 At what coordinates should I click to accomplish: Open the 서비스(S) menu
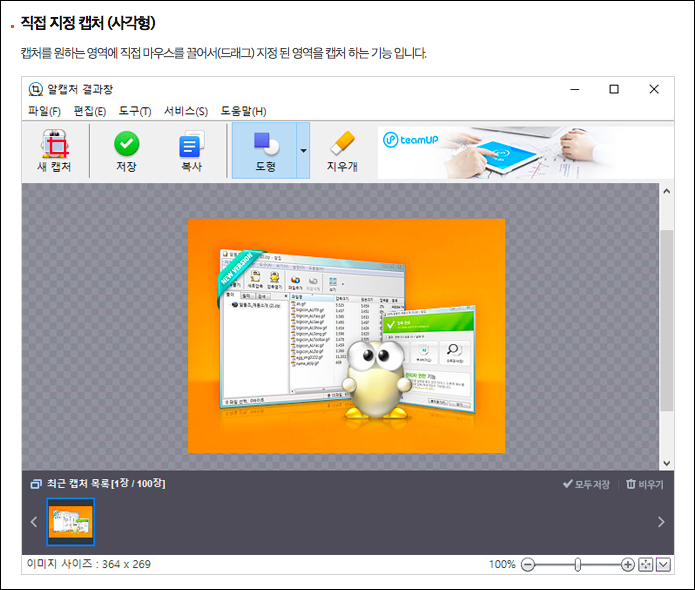(186, 111)
